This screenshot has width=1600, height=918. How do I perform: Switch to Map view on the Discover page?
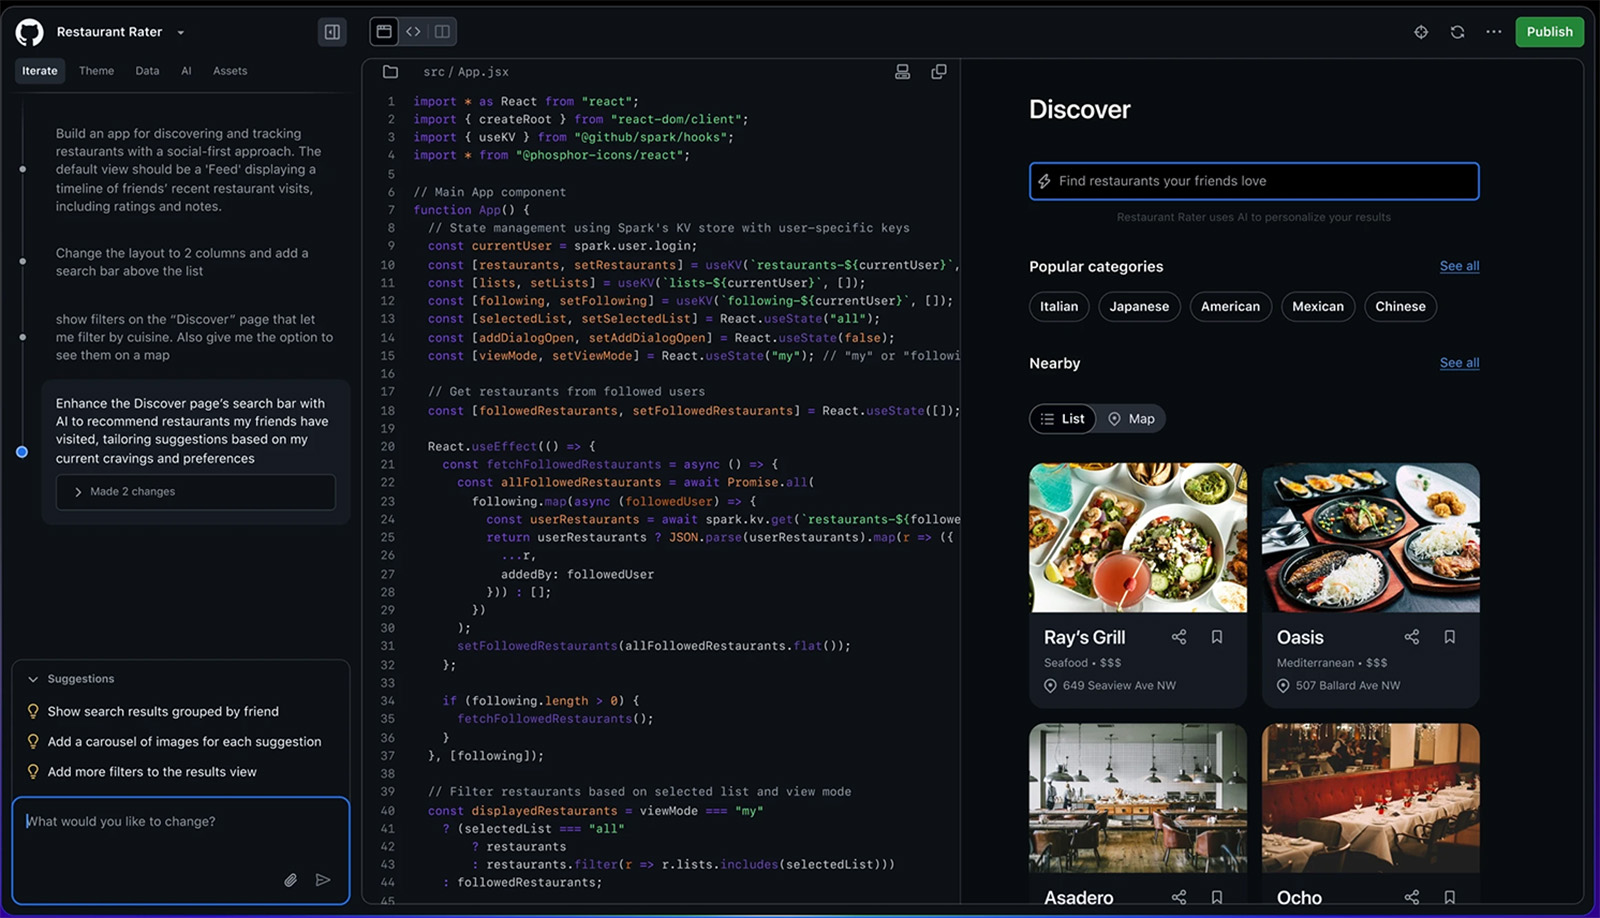(1131, 418)
